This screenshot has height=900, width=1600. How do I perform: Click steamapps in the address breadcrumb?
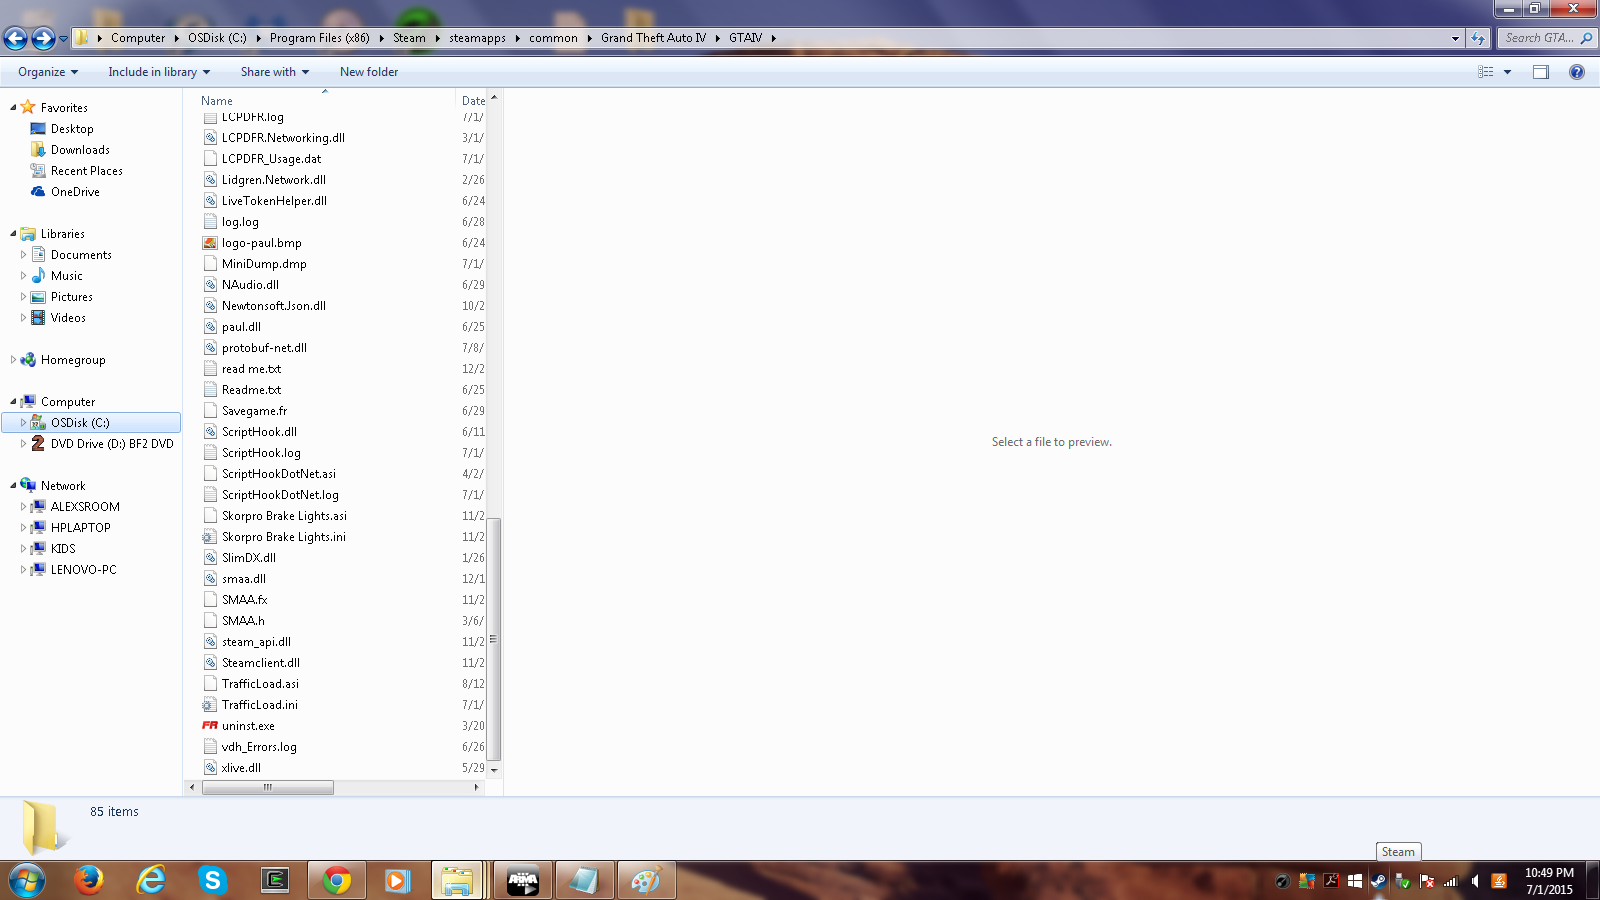(477, 38)
